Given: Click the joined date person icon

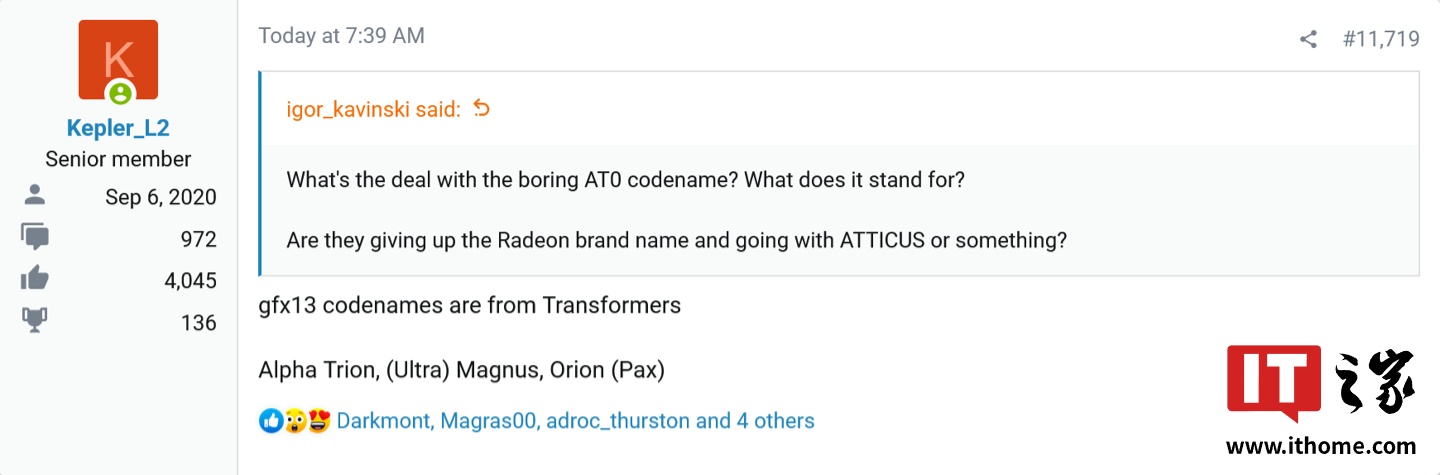Looking at the screenshot, I should 34,196.
